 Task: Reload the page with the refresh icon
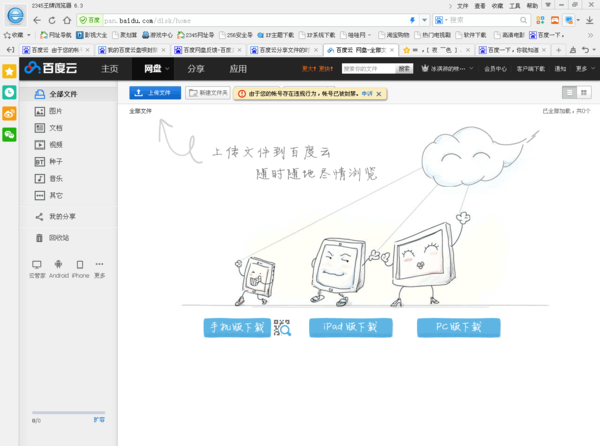click(52, 20)
